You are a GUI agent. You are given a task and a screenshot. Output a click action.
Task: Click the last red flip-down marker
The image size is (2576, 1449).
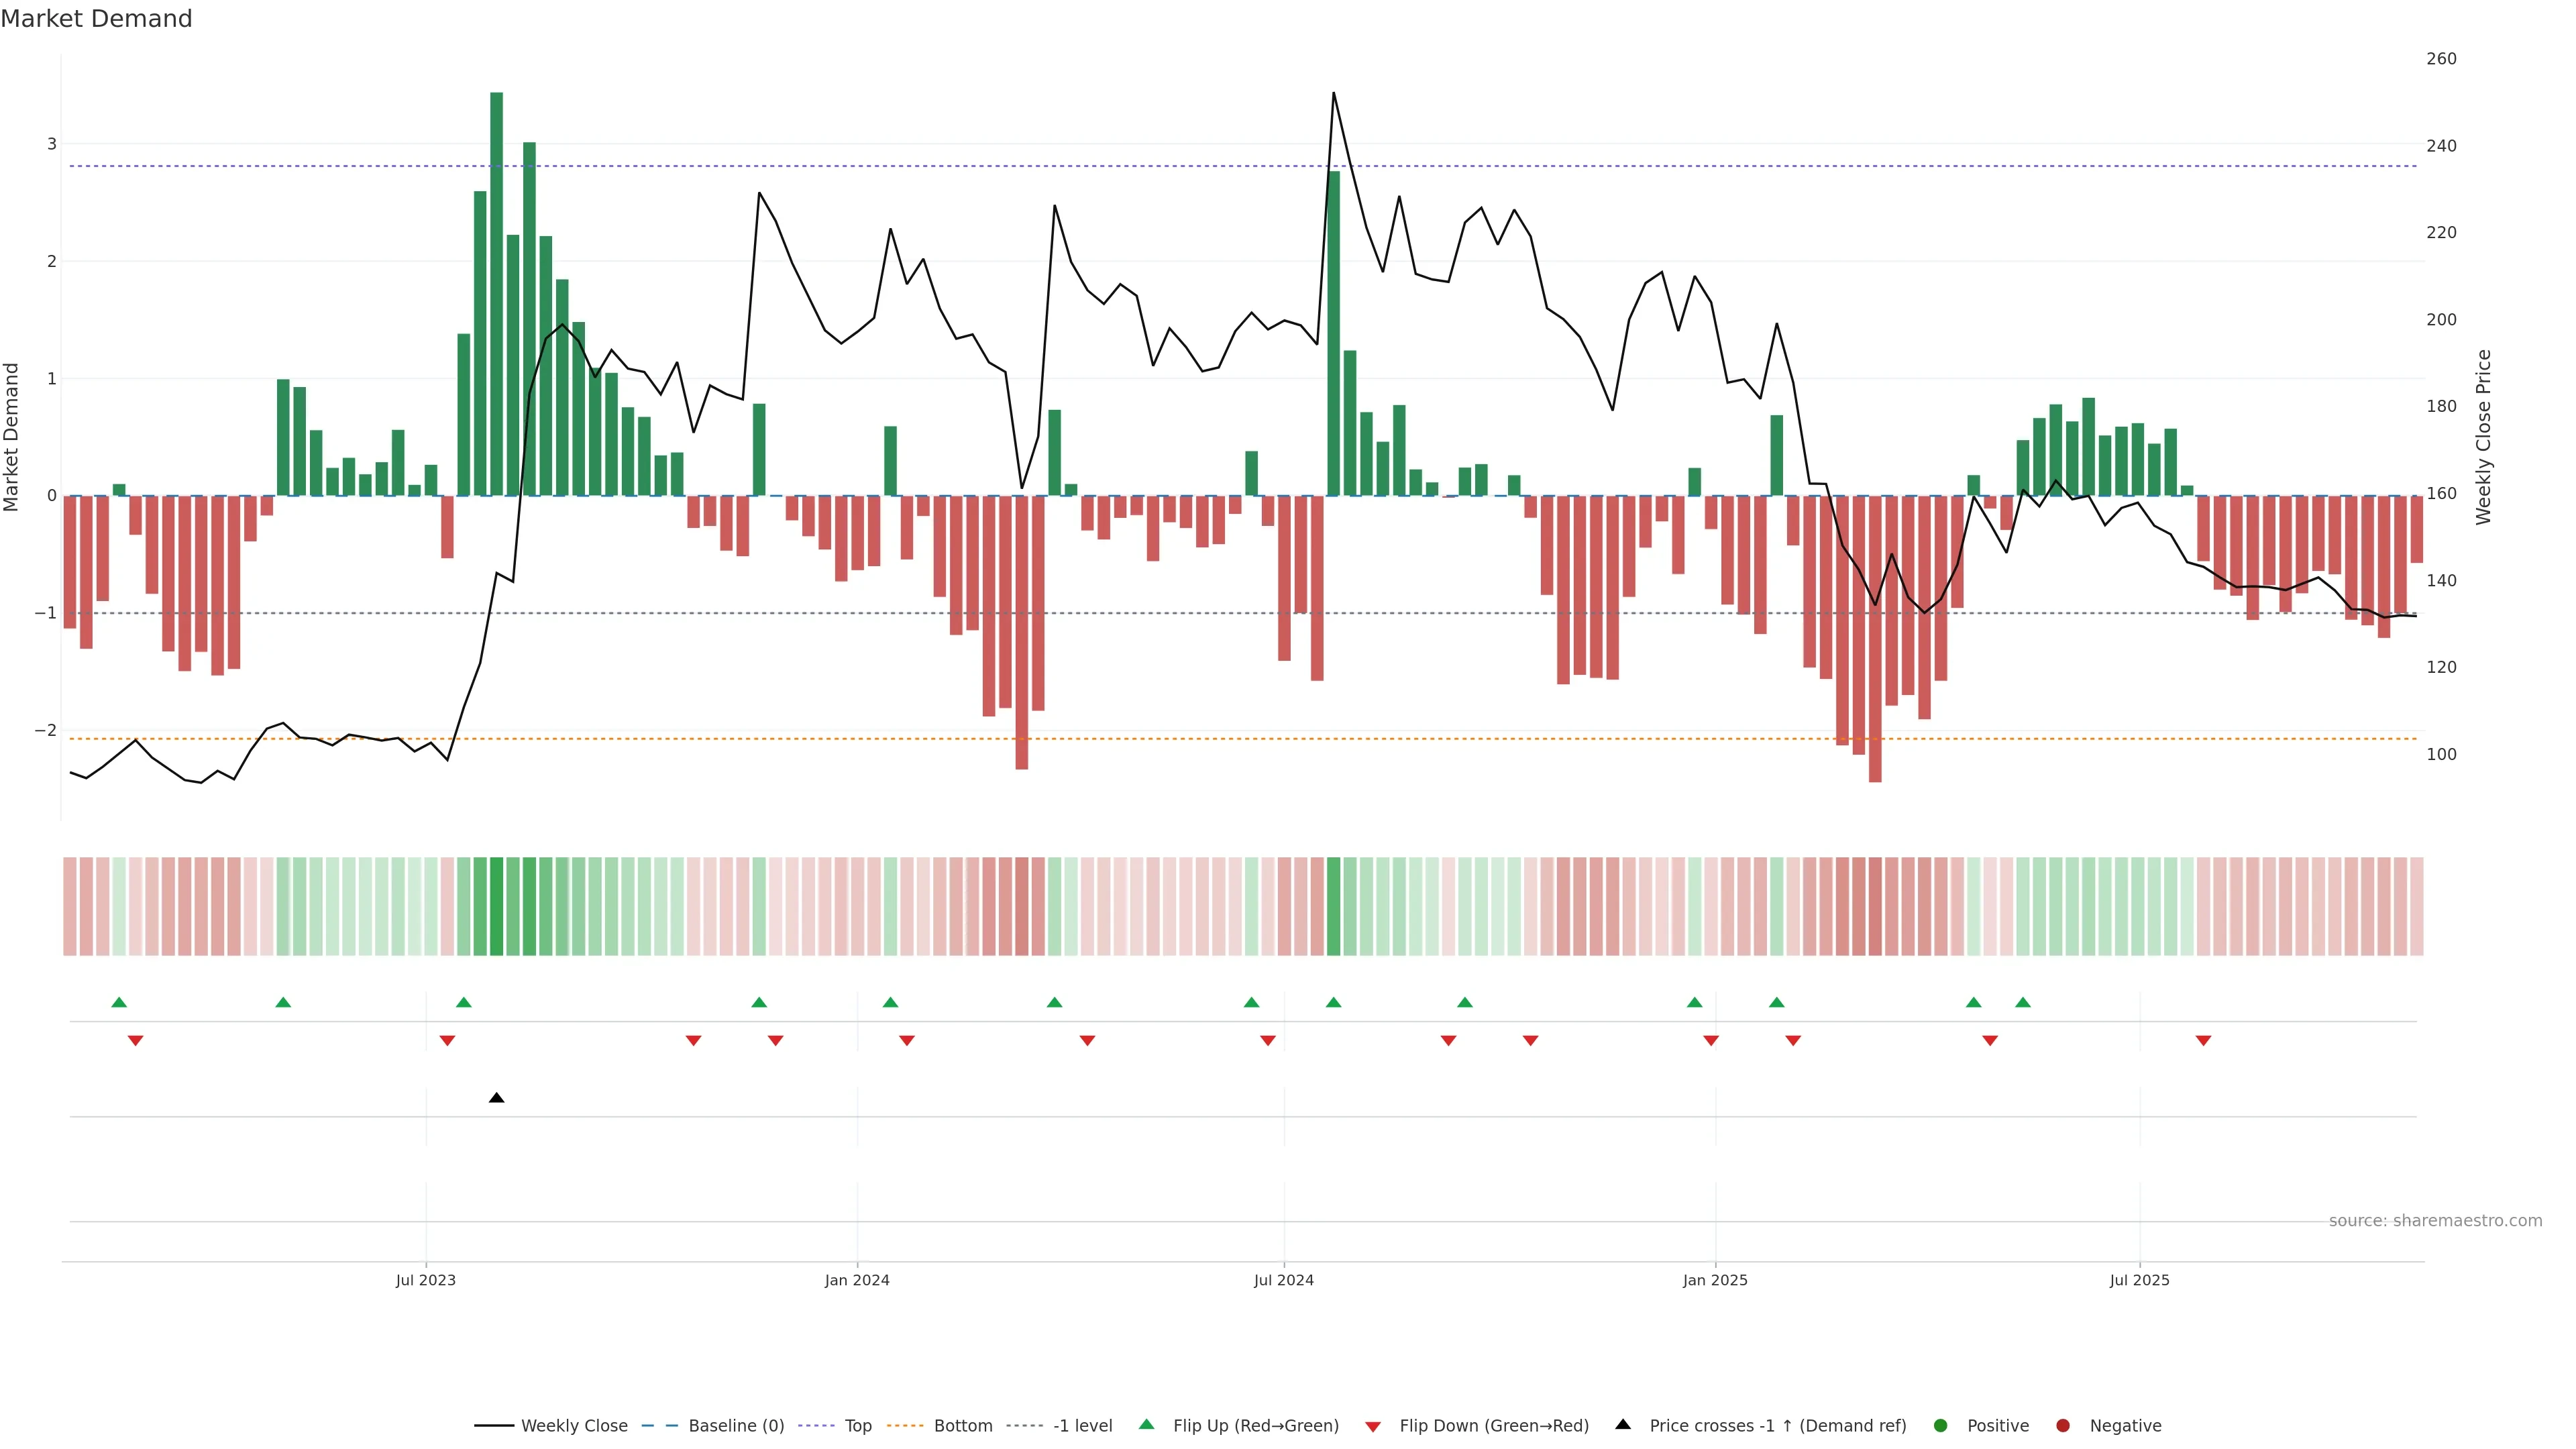point(2203,1041)
